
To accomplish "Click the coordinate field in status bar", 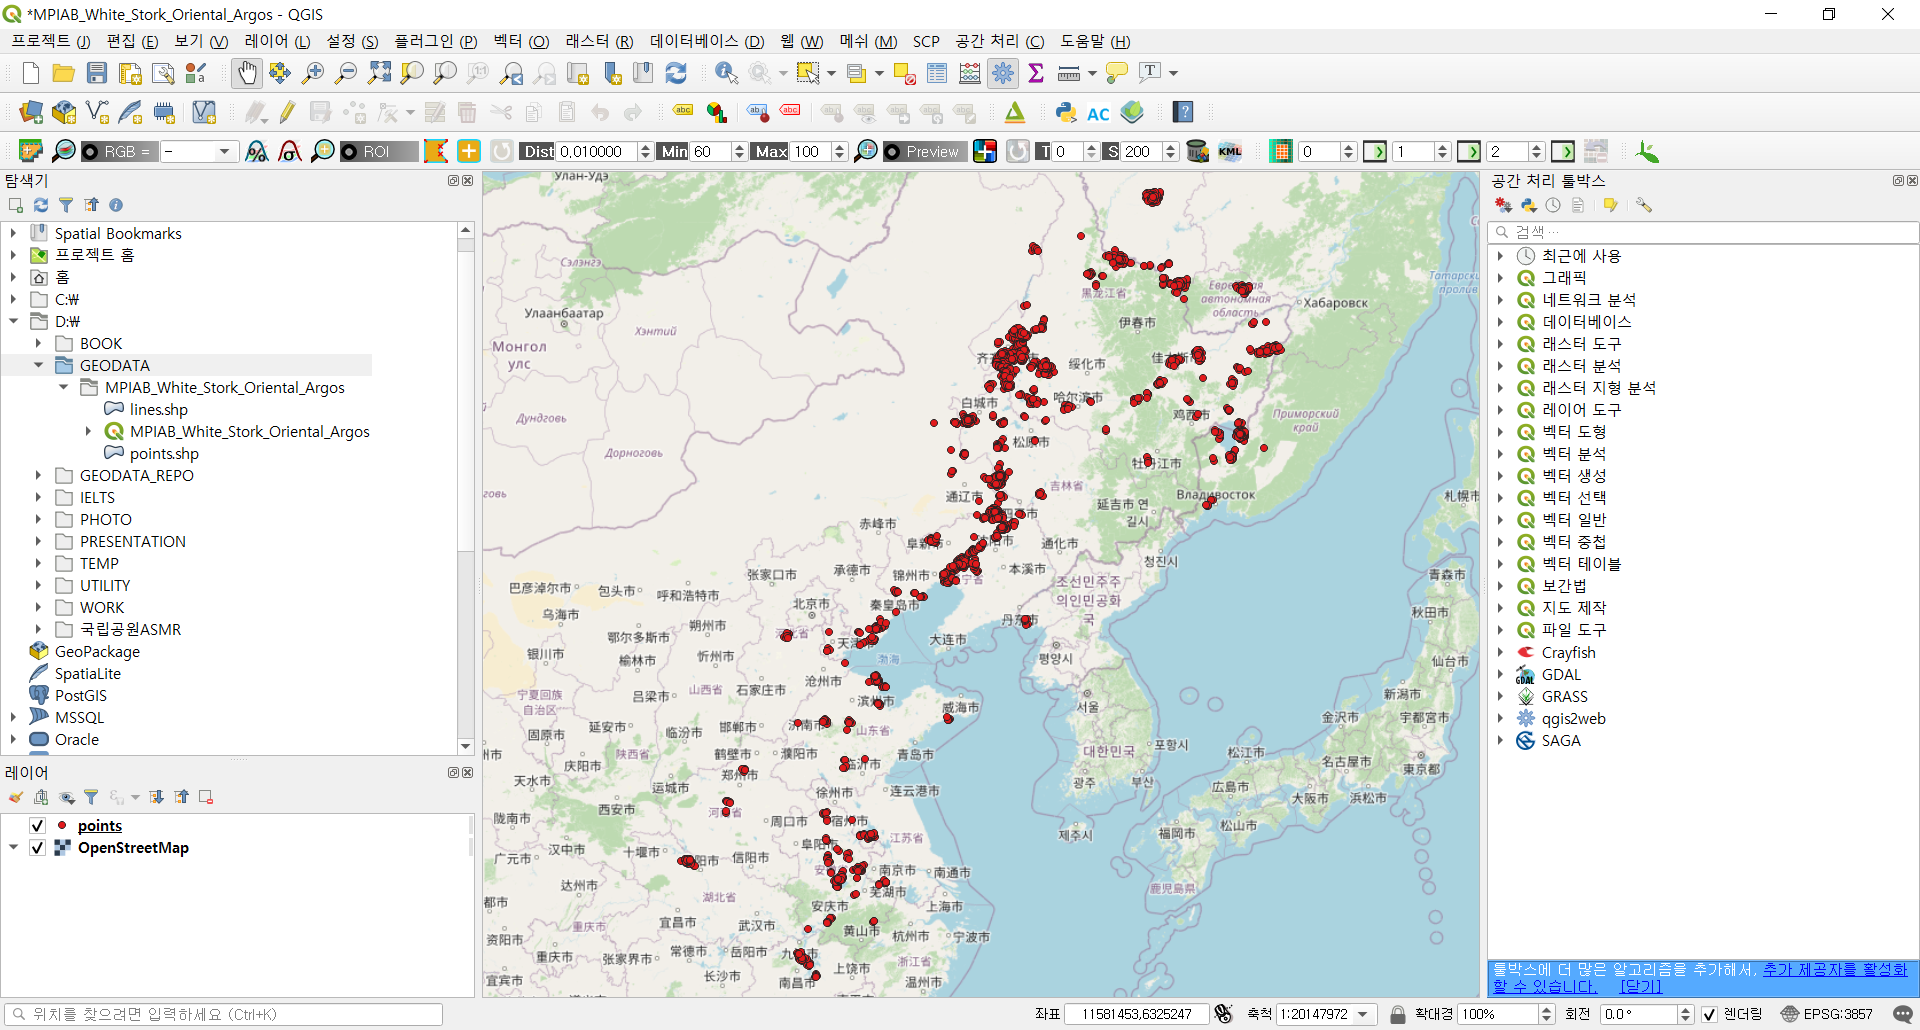I will [x=1137, y=1014].
